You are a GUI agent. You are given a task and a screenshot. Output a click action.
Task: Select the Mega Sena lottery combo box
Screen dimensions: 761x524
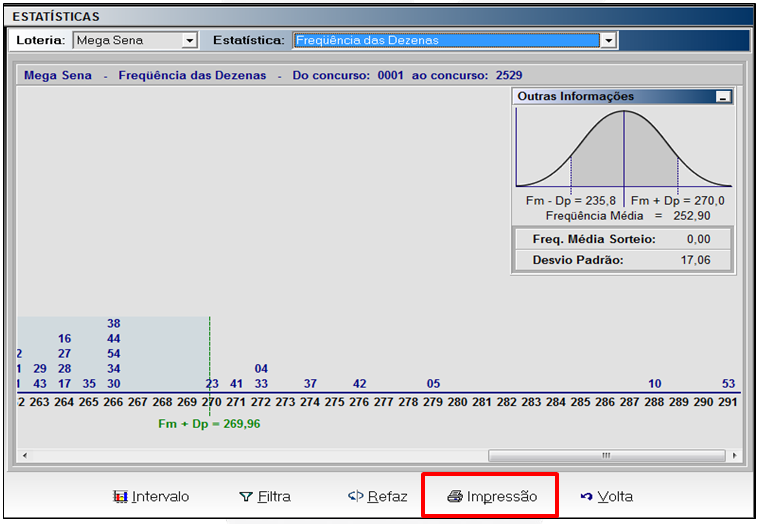[x=135, y=40]
